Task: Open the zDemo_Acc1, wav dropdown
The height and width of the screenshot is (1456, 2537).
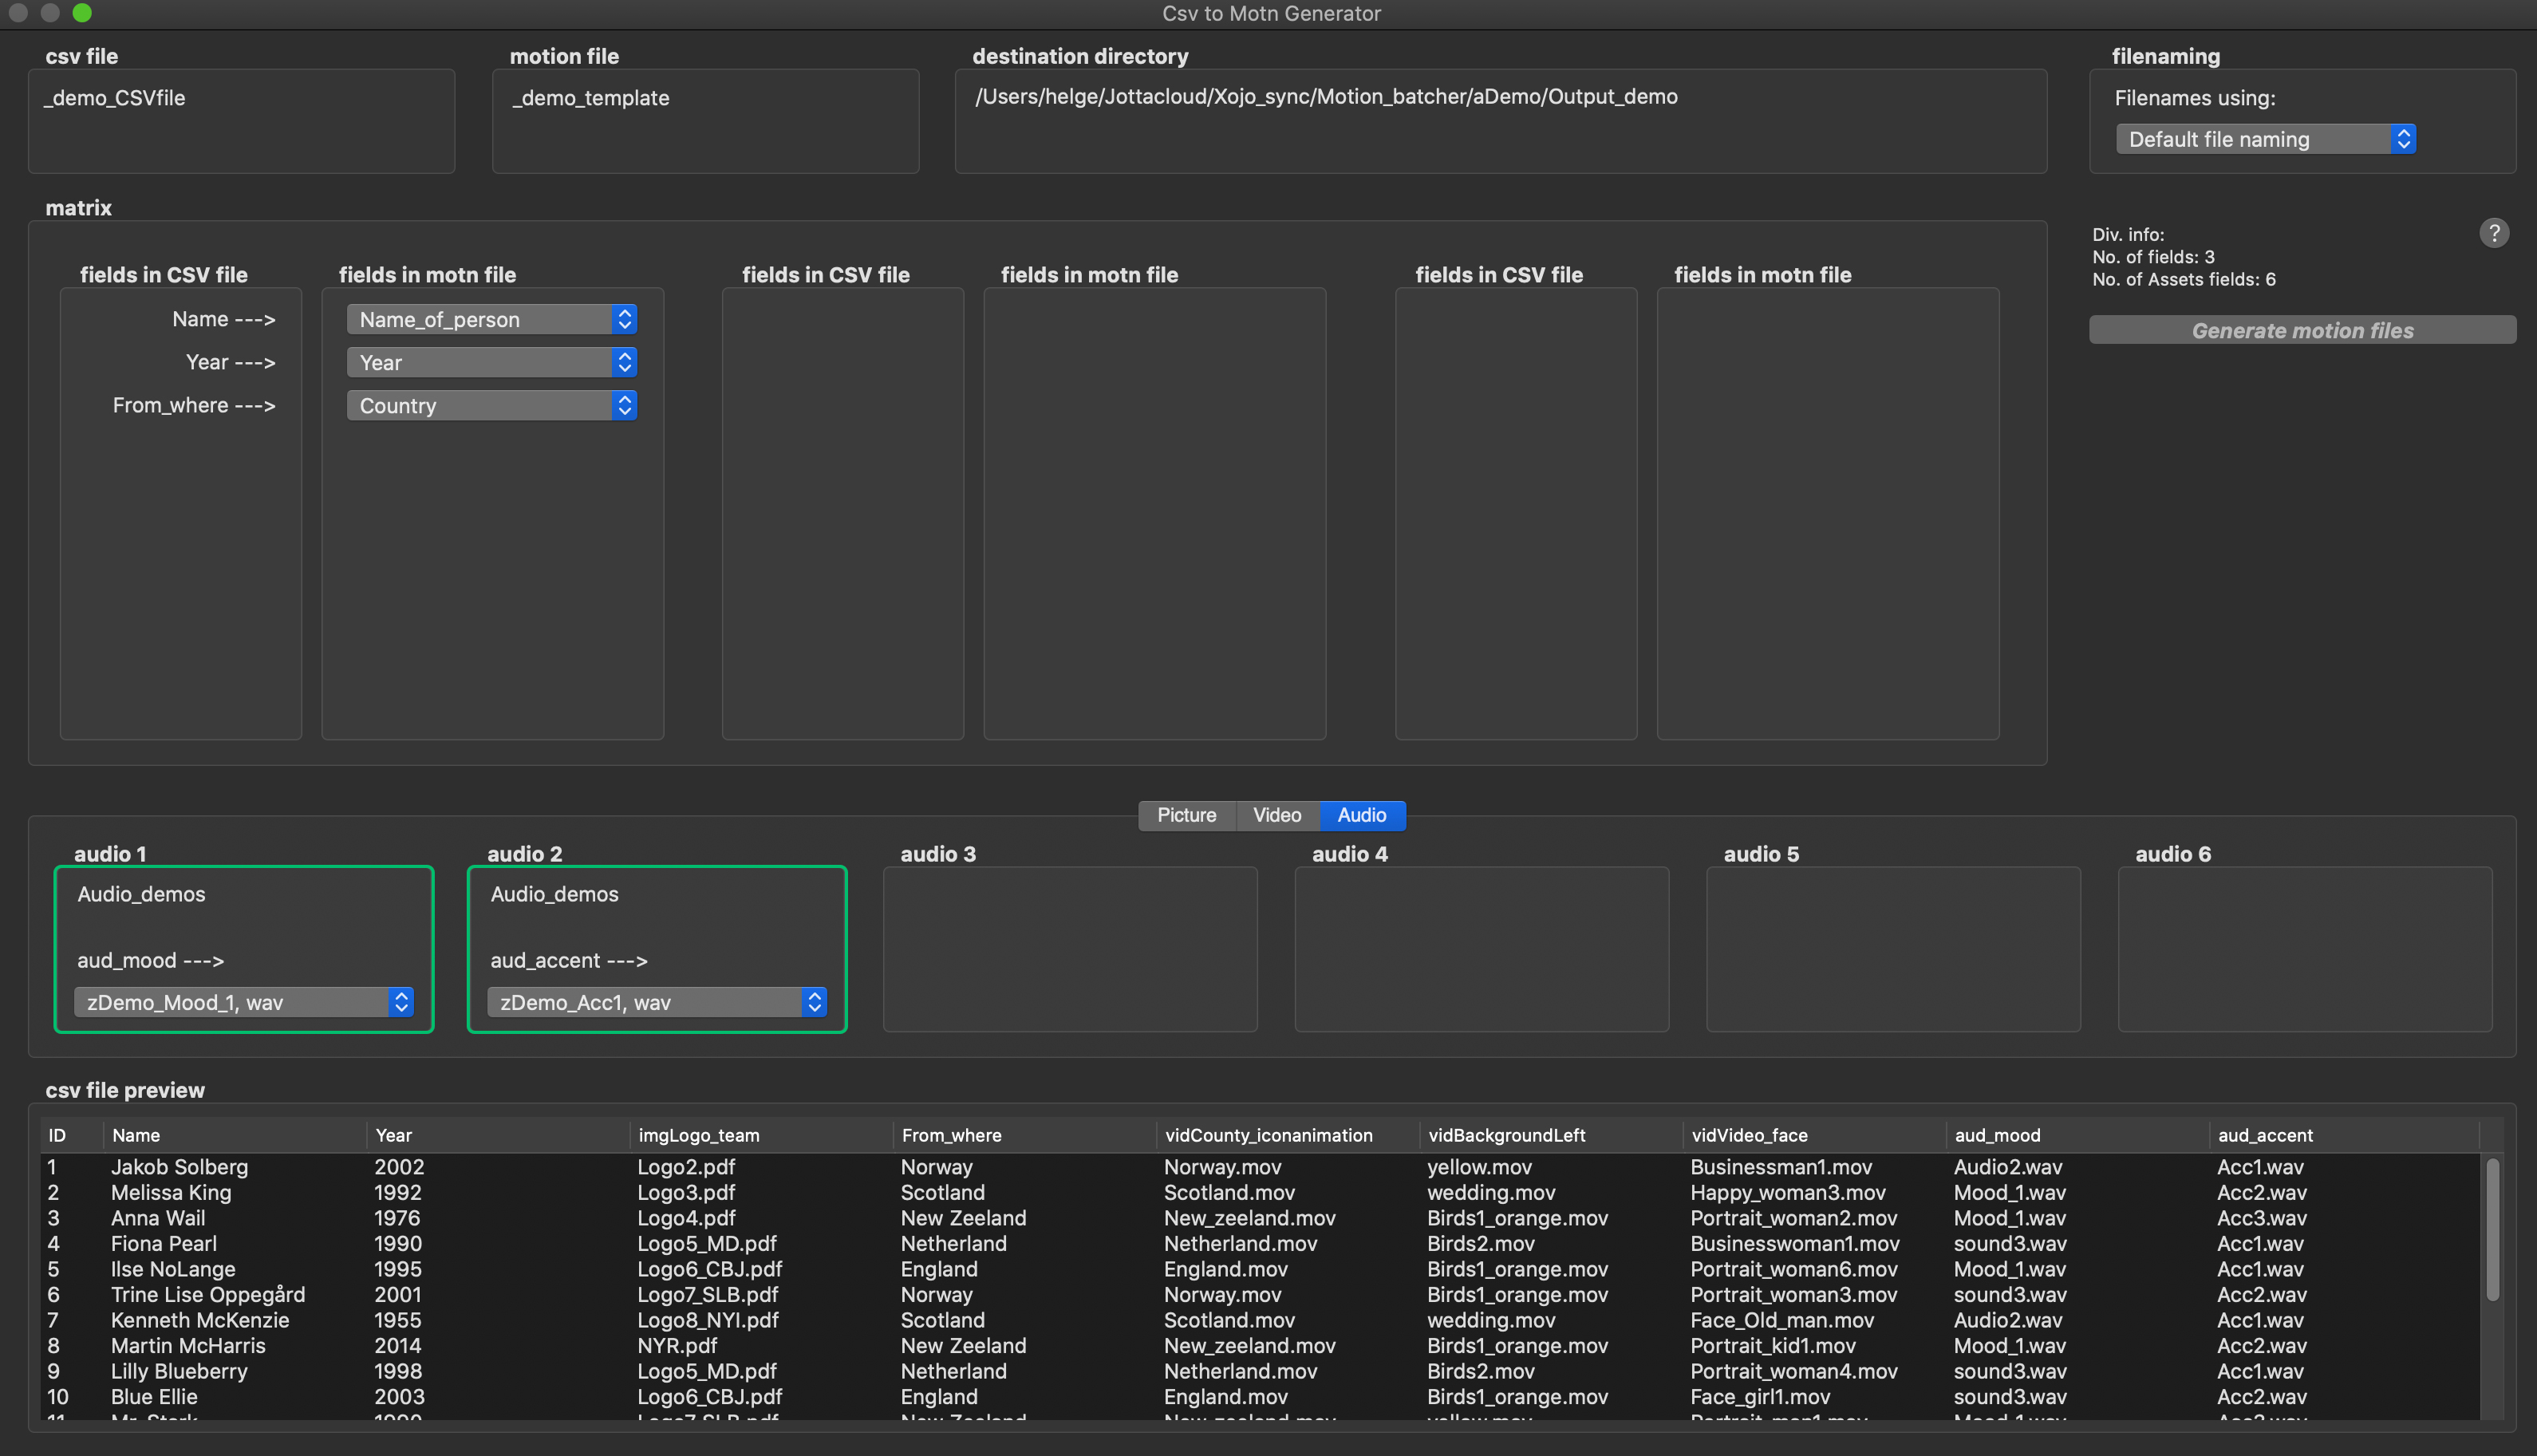Action: click(x=657, y=1002)
